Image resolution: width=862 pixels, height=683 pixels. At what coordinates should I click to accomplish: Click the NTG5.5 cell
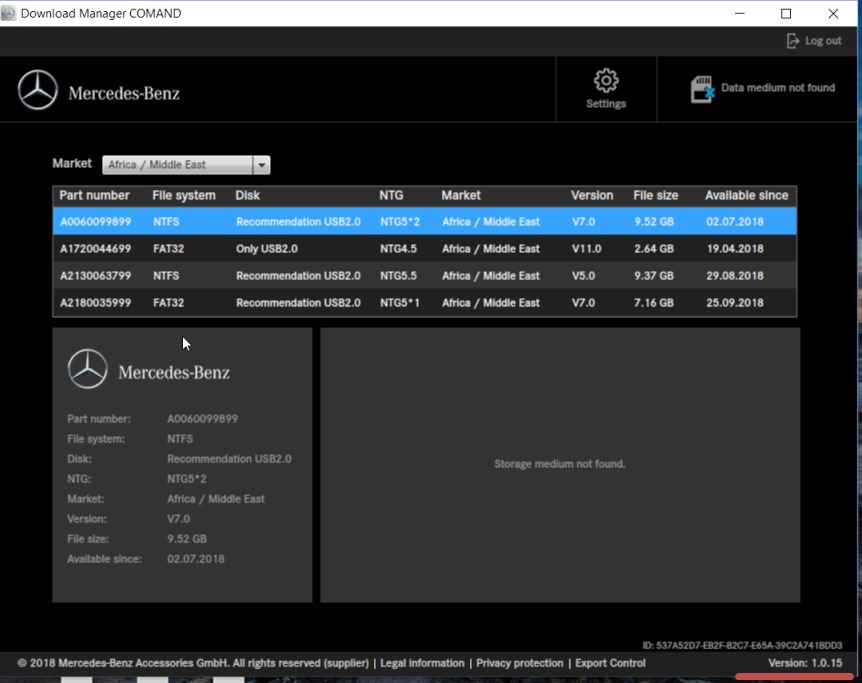398,276
